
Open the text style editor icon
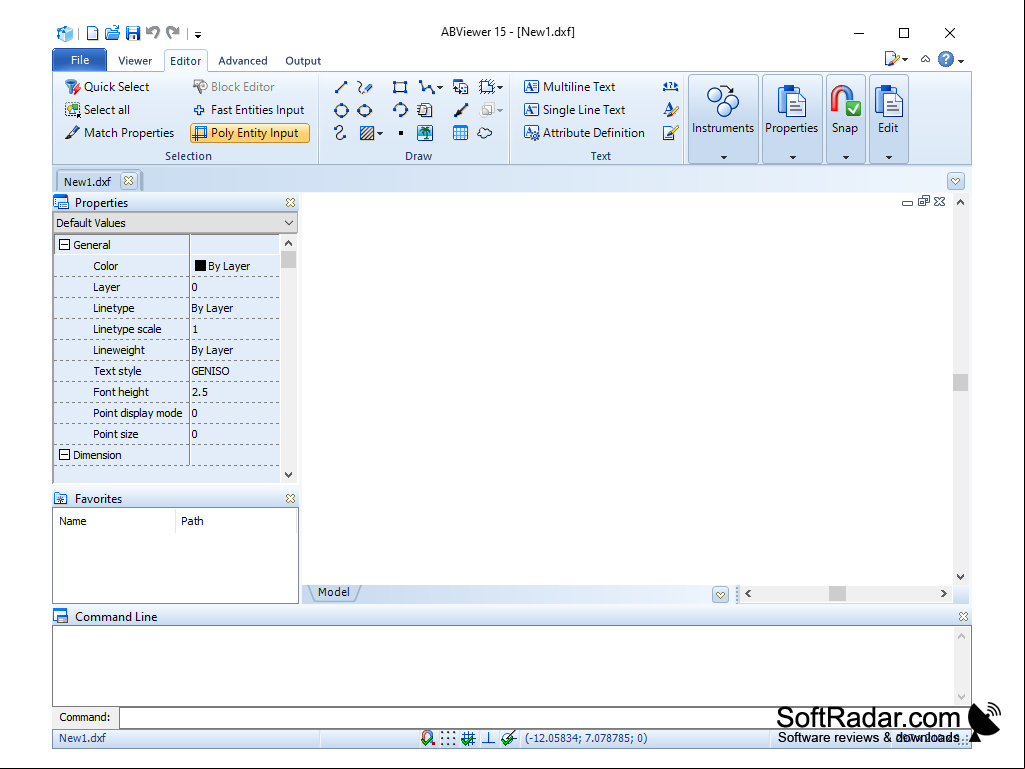(x=670, y=110)
